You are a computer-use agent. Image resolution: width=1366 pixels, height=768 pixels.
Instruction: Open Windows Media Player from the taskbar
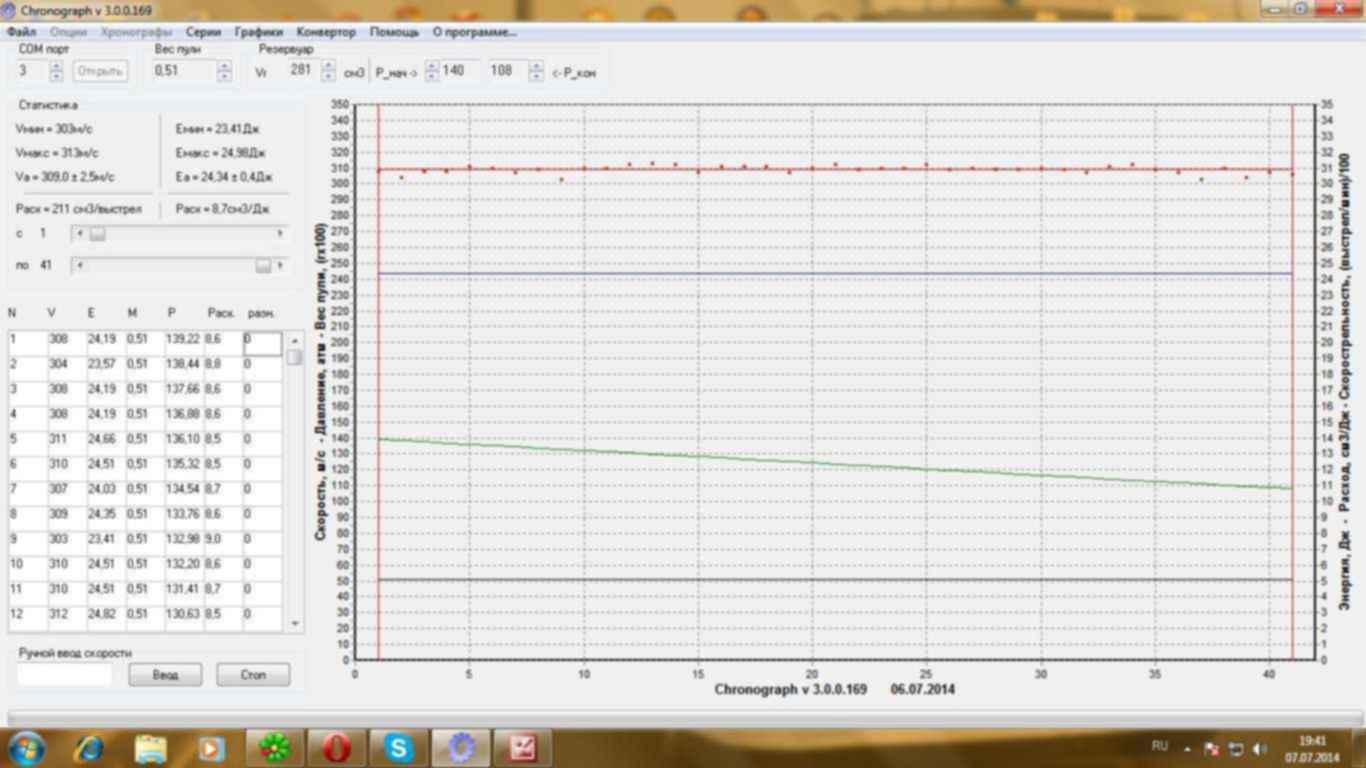point(211,747)
